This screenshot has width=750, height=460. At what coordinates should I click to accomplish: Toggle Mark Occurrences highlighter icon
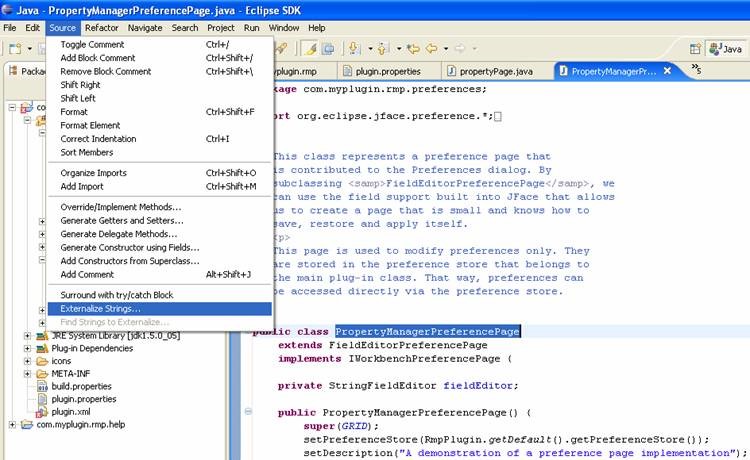pos(310,48)
